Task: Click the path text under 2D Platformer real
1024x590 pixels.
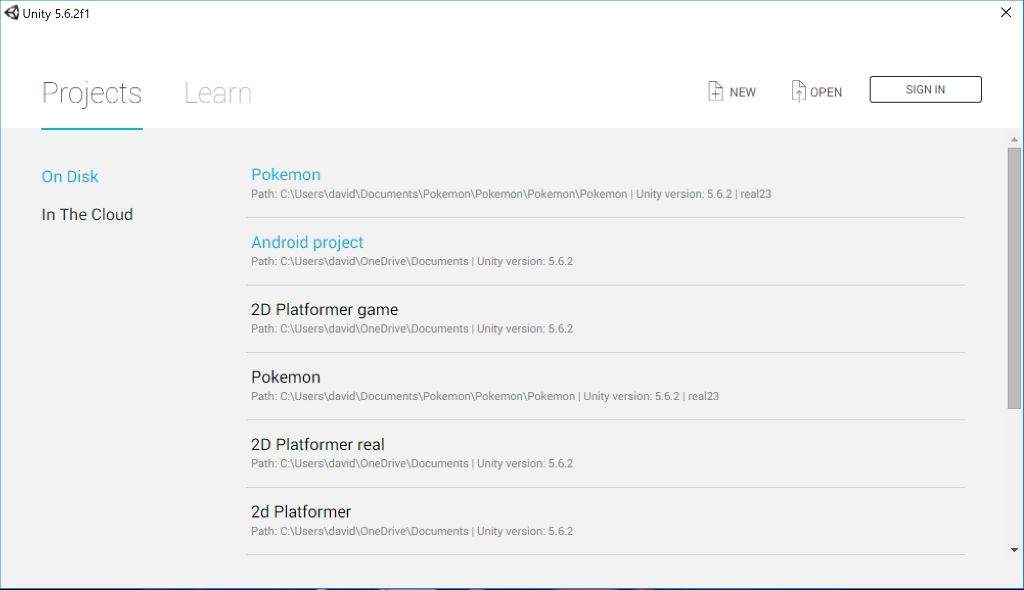Action: pos(412,463)
